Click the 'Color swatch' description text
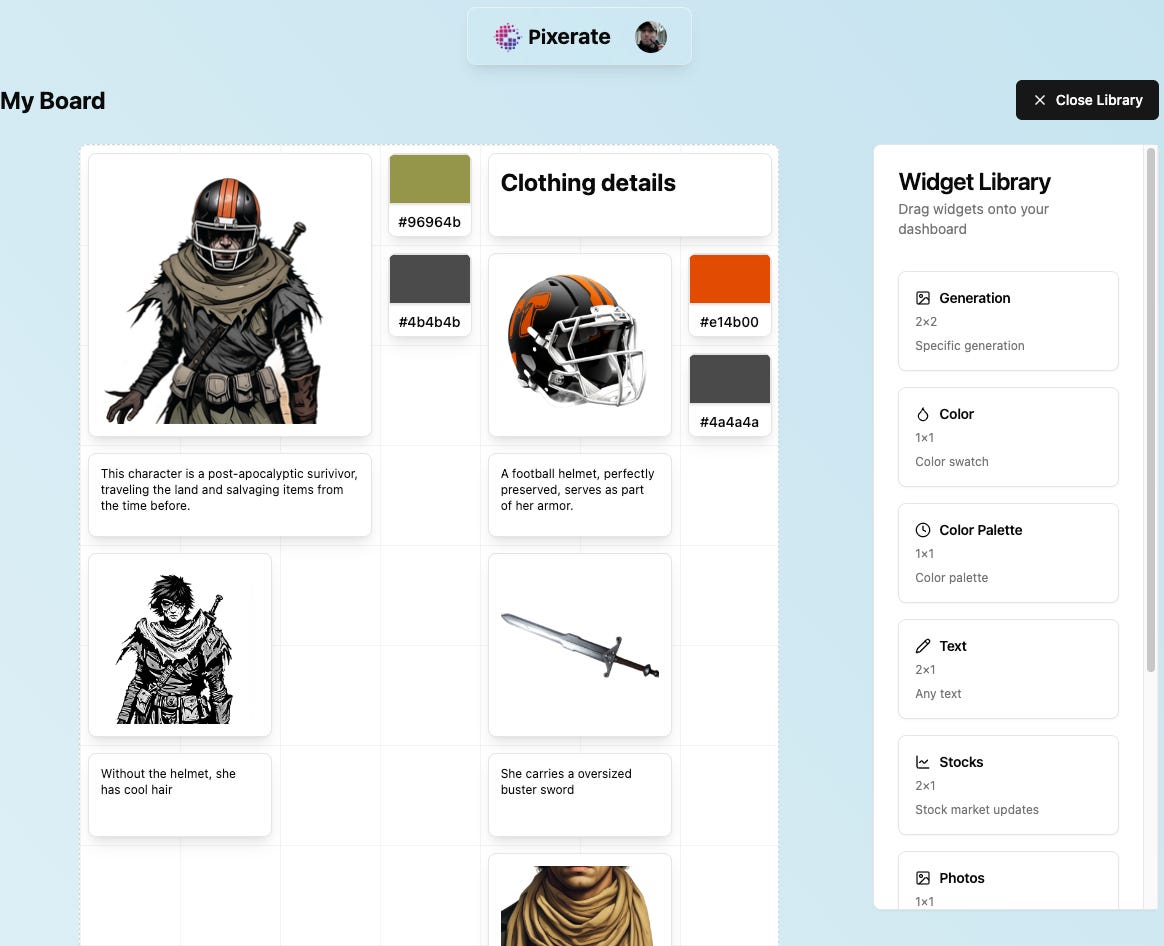This screenshot has width=1164, height=946. [952, 462]
